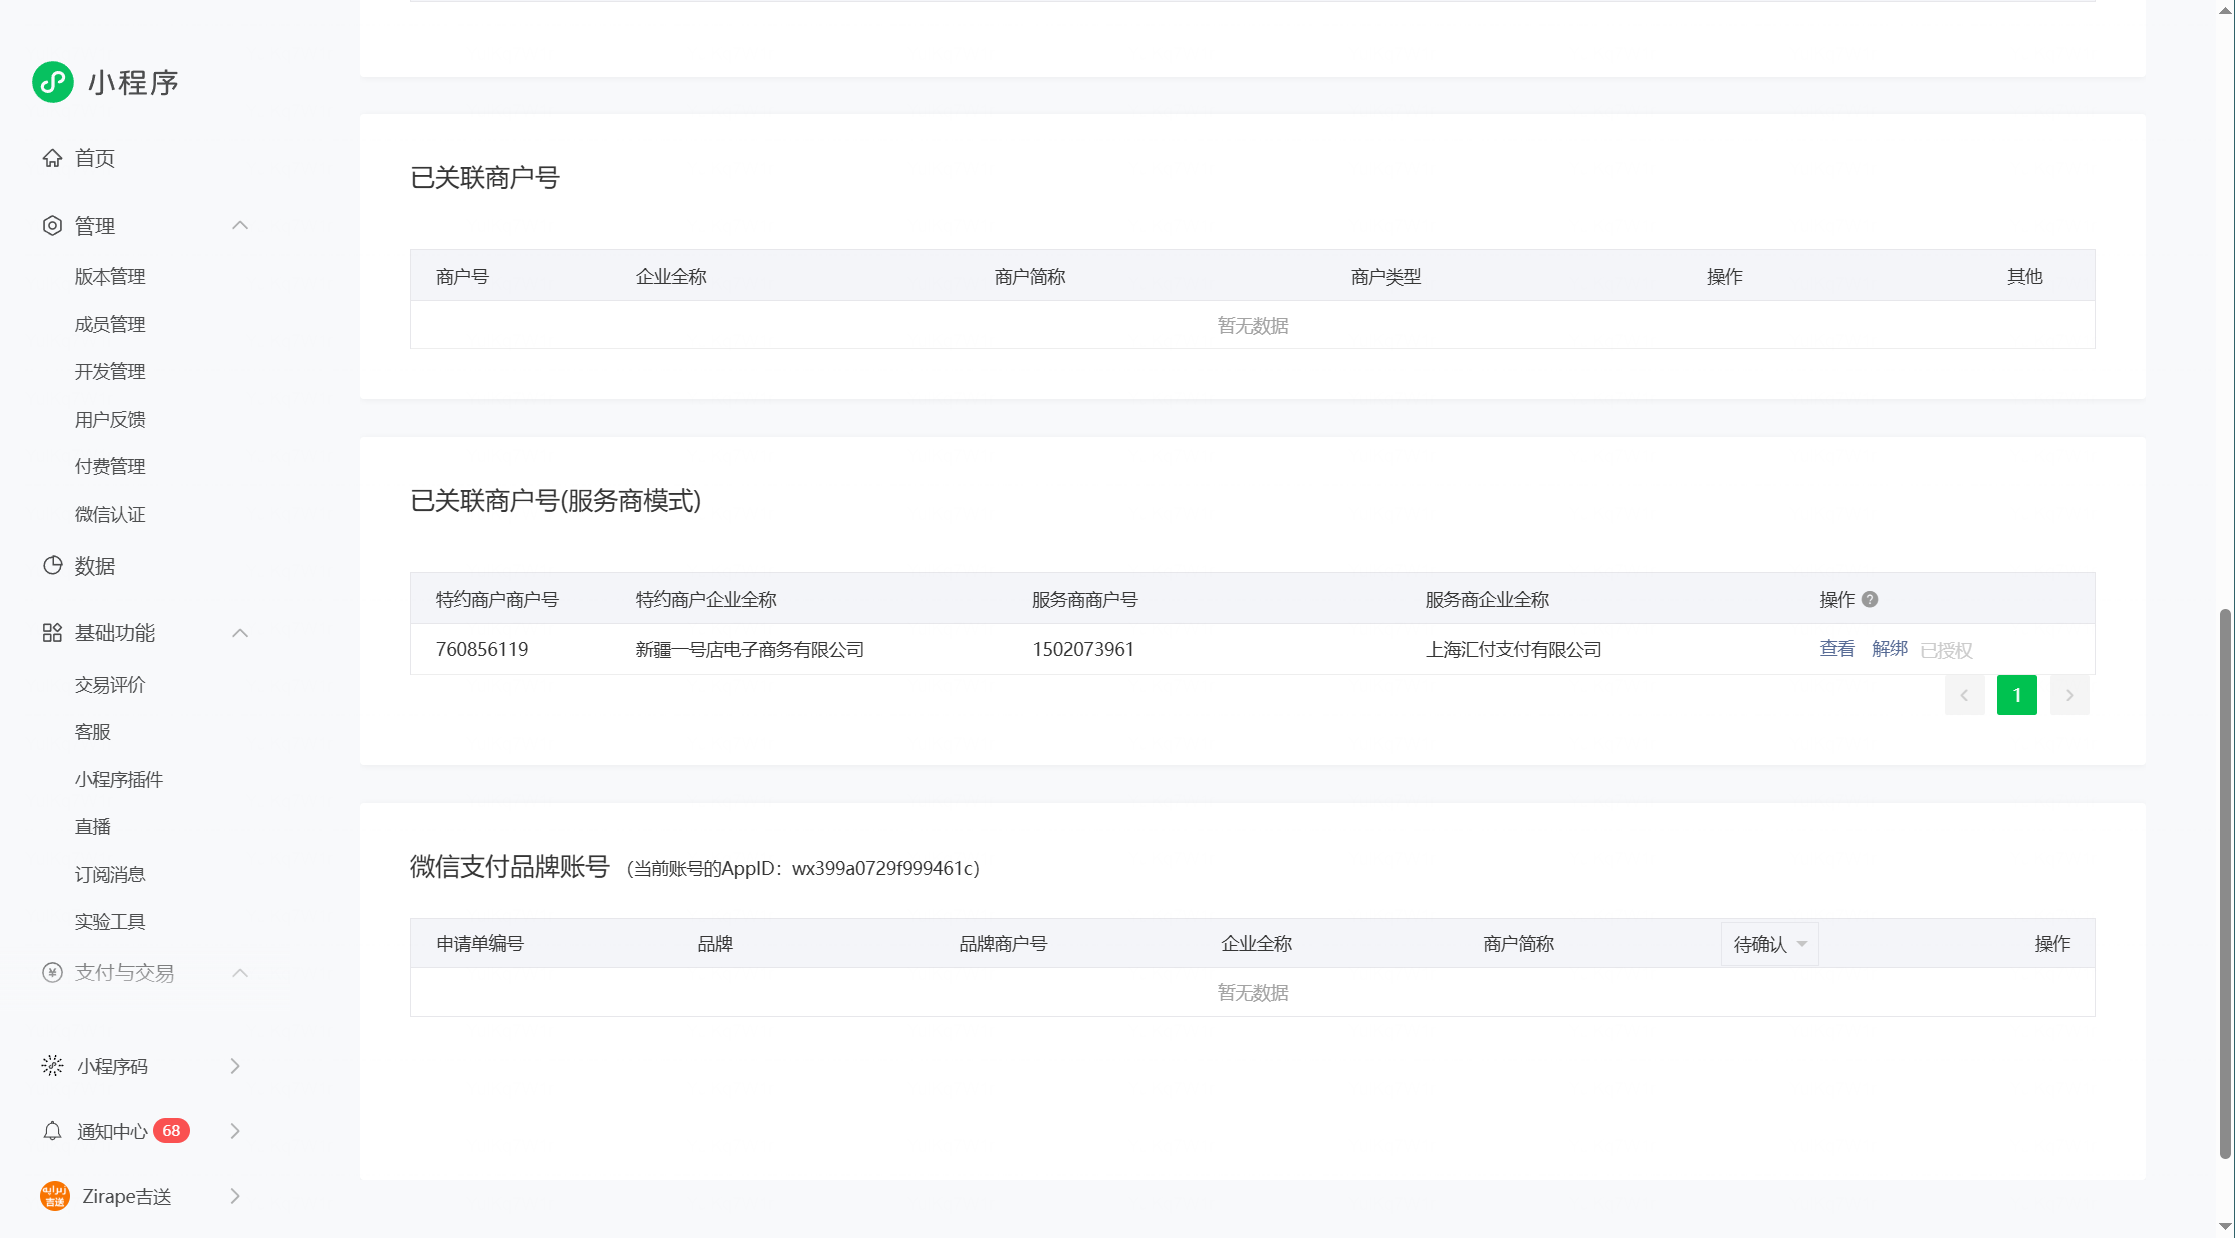2235x1238 pixels.
Task: Click the 数据 pie chart icon
Action: click(52, 566)
